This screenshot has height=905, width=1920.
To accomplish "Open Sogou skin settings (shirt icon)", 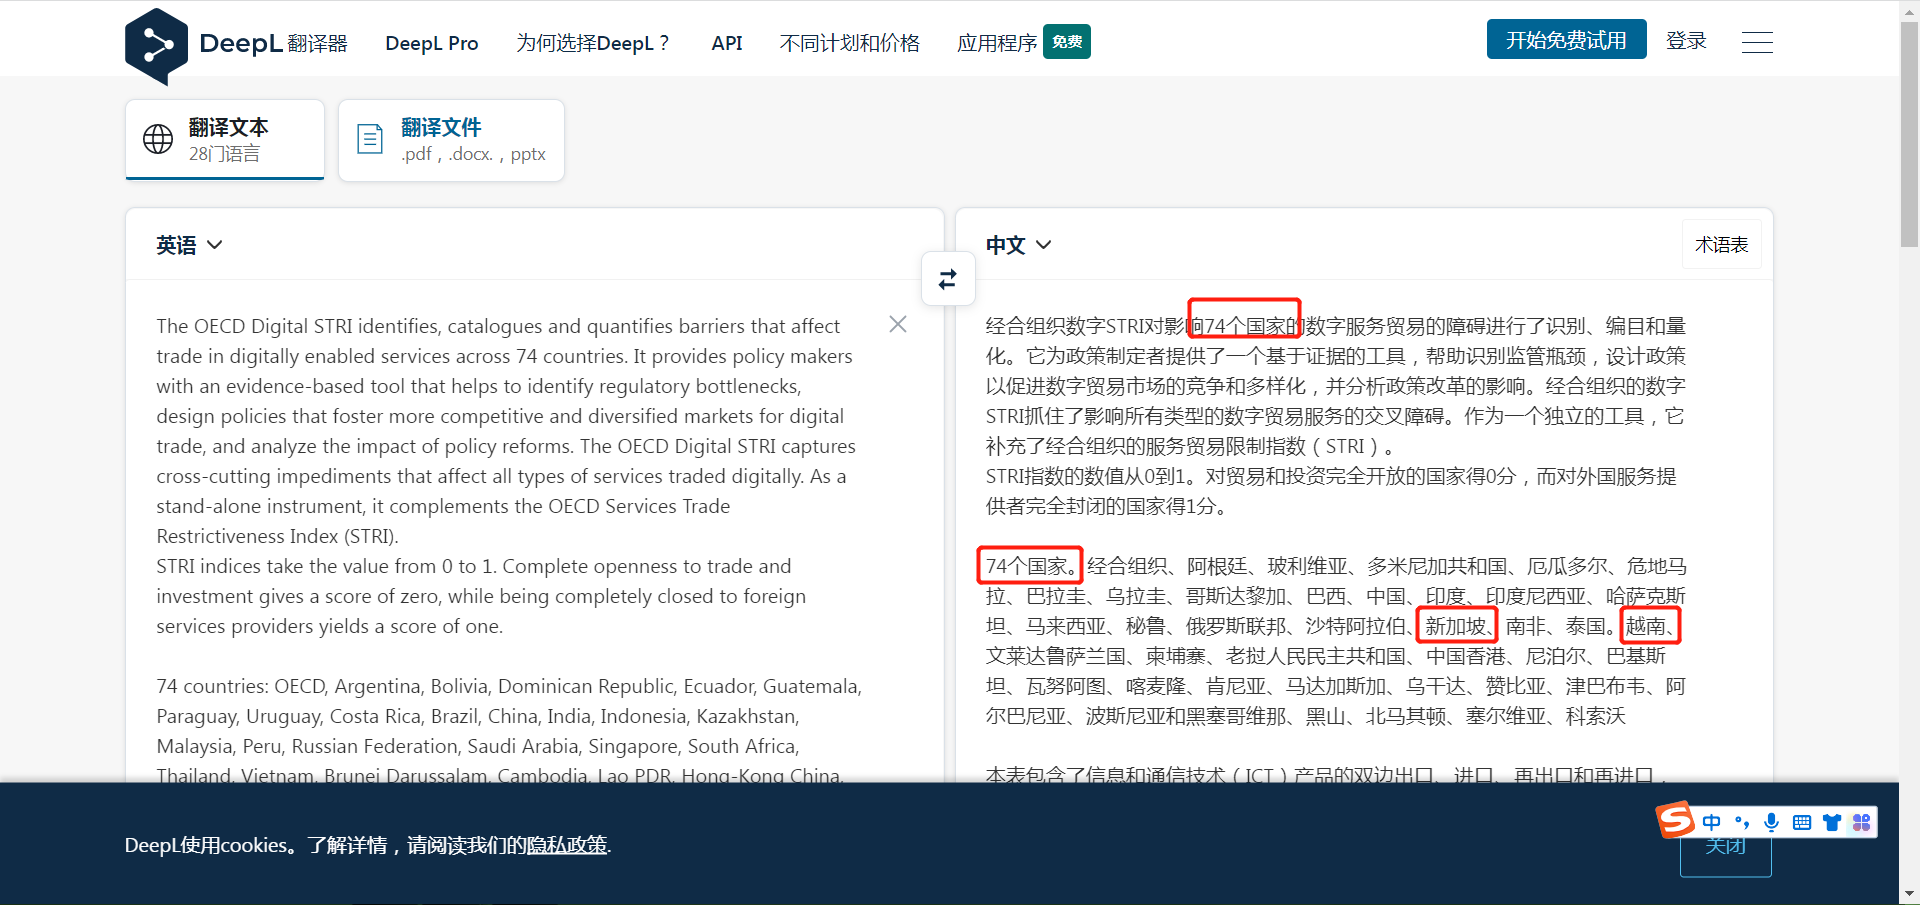I will tap(1832, 822).
